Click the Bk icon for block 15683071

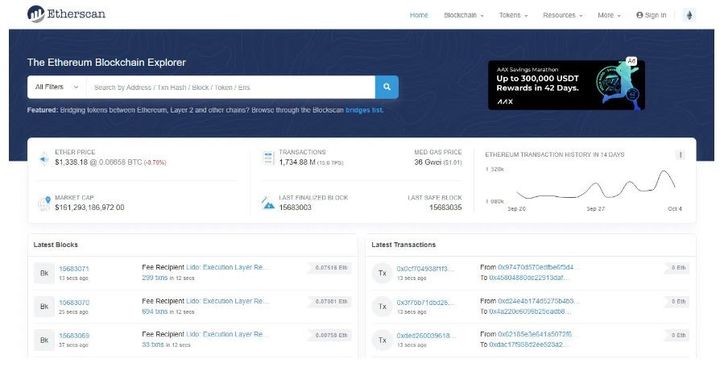click(x=44, y=273)
